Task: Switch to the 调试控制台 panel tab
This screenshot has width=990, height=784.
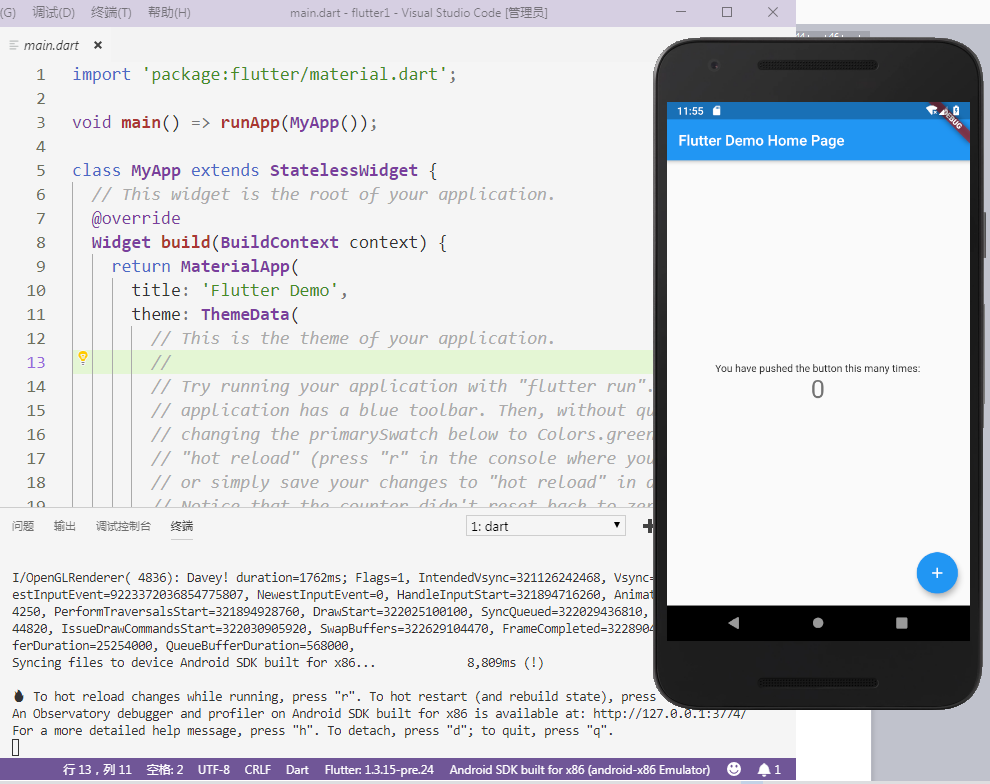Action: [x=123, y=526]
